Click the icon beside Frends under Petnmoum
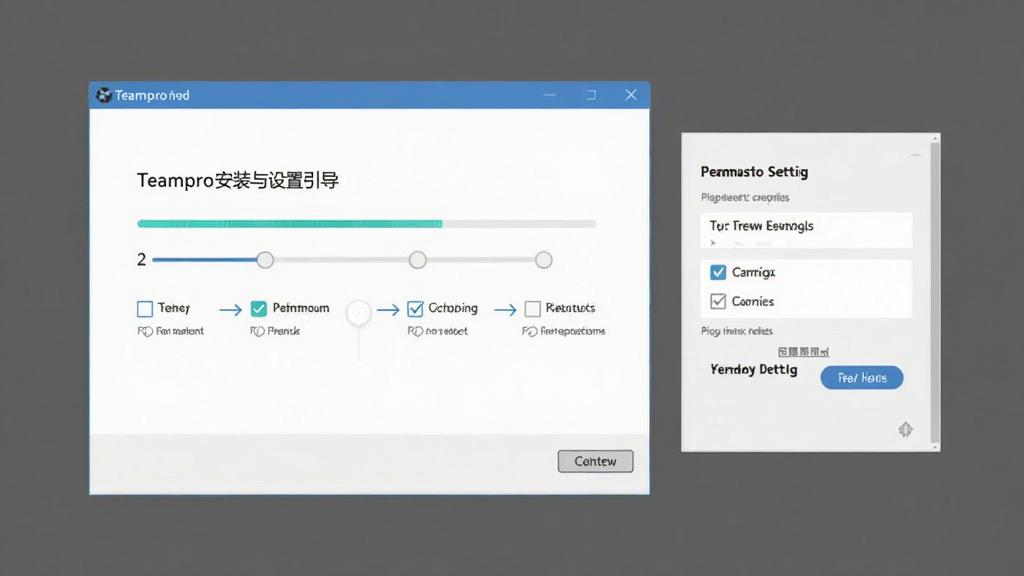Image resolution: width=1024 pixels, height=576 pixels. (258, 331)
